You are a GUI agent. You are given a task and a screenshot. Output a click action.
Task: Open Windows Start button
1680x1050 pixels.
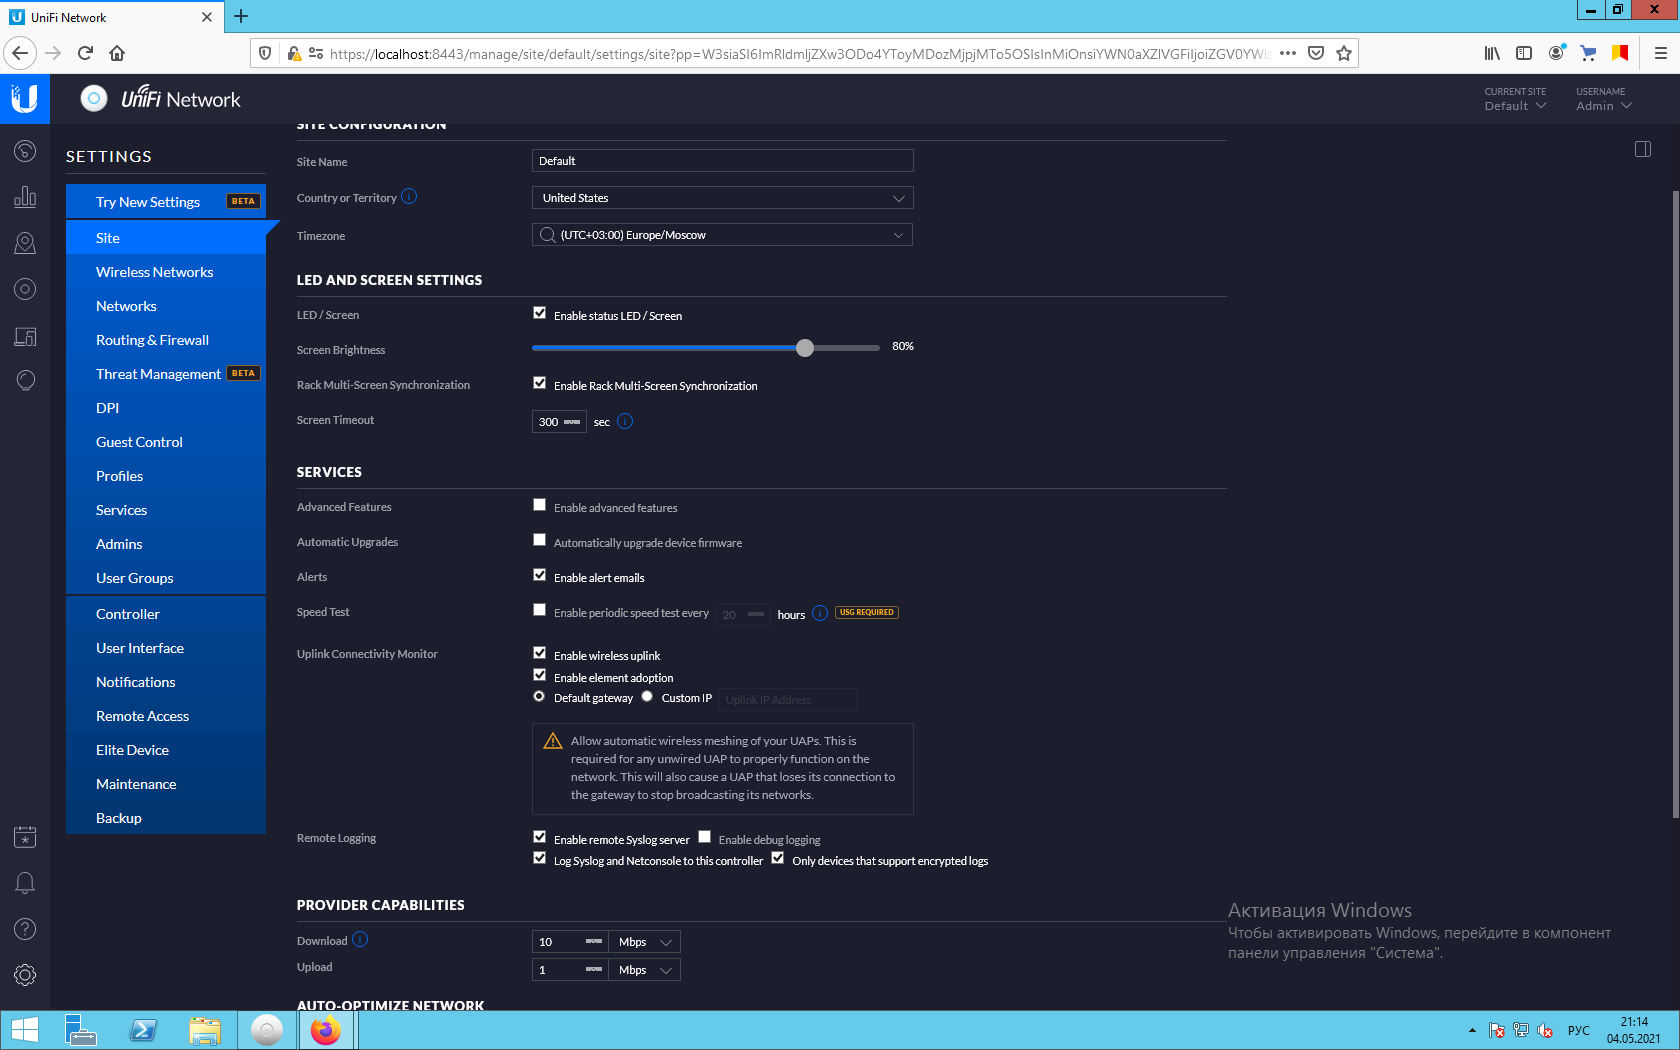click(x=24, y=1030)
